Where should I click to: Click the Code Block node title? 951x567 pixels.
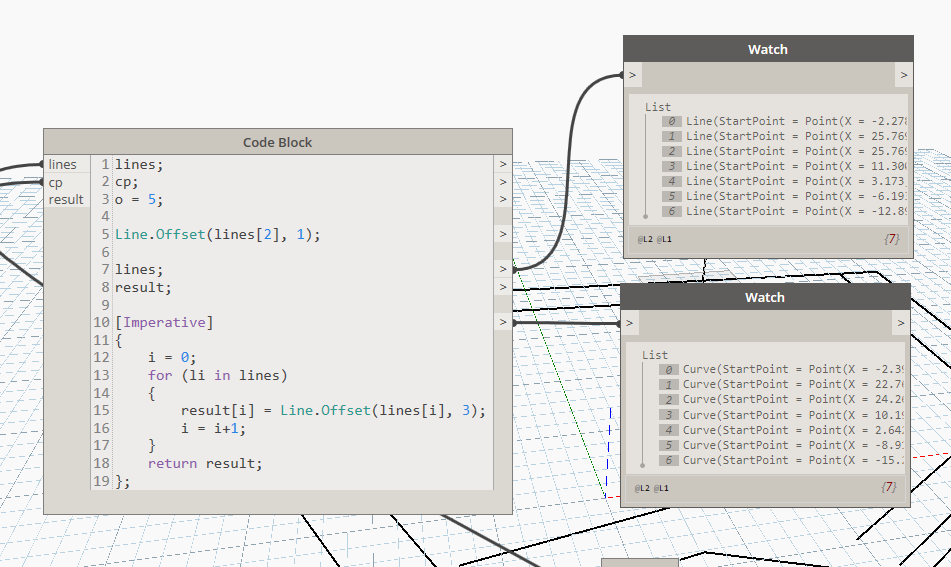(277, 143)
